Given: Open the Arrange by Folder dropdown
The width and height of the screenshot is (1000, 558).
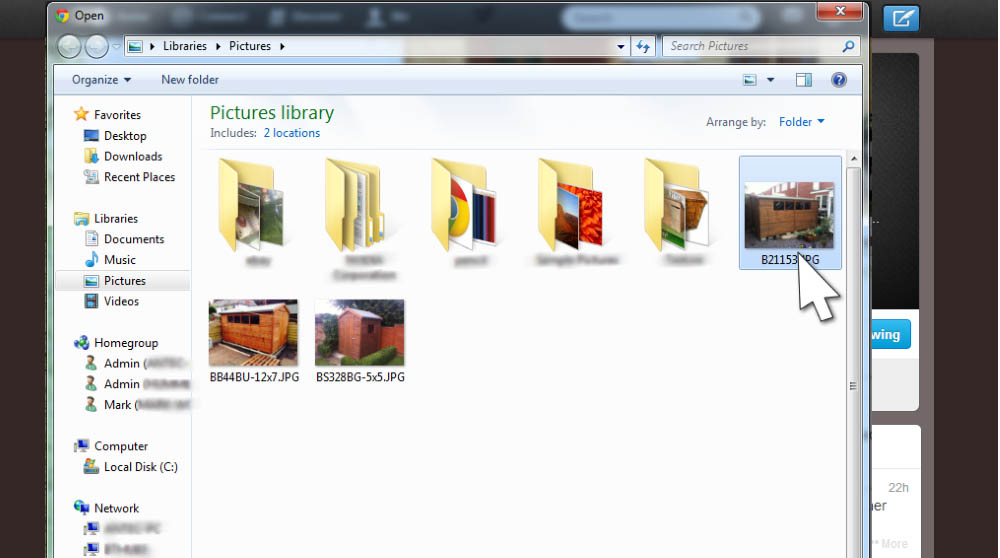Looking at the screenshot, I should click(x=802, y=122).
